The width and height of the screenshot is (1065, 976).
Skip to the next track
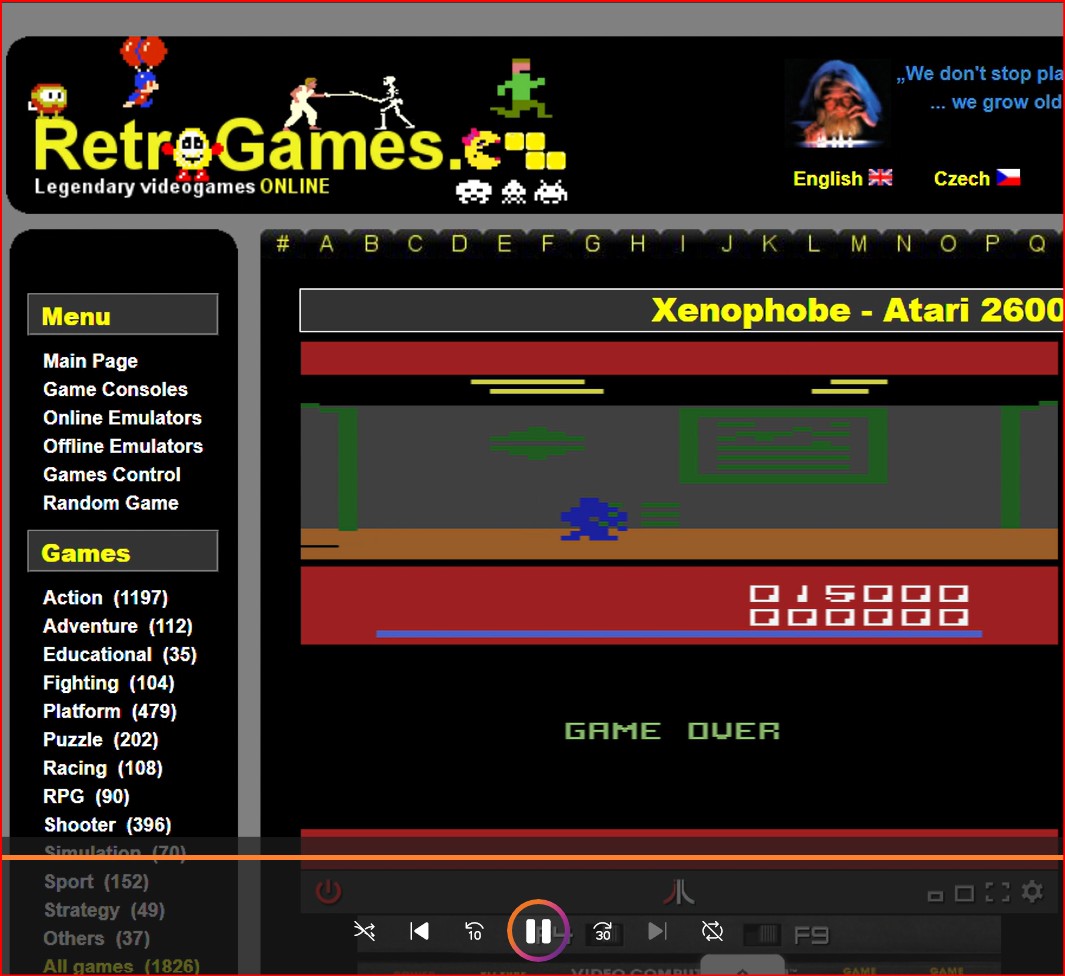[657, 932]
